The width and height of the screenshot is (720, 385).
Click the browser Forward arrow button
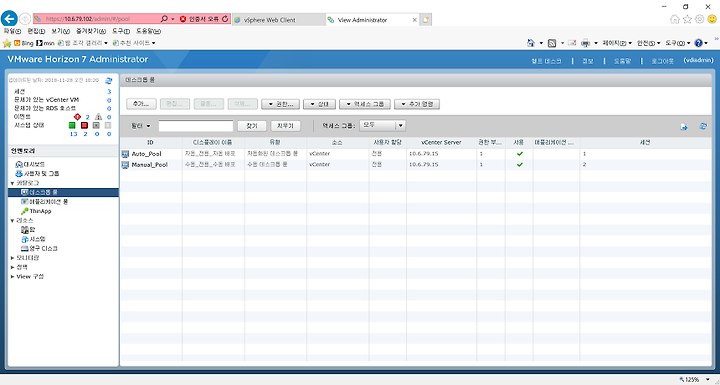25,19
